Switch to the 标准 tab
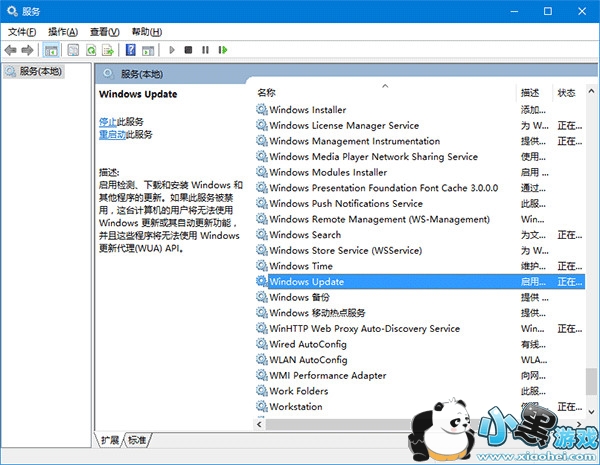Viewport: 600px width, 465px height. 137,440
